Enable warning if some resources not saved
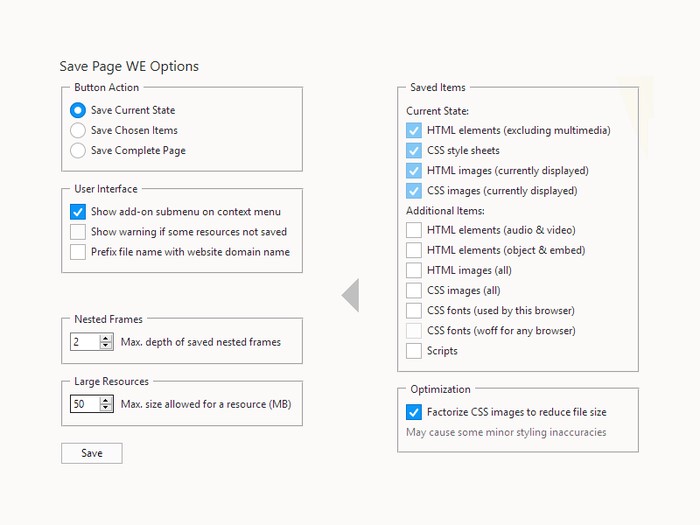The width and height of the screenshot is (700, 525). tap(78, 232)
